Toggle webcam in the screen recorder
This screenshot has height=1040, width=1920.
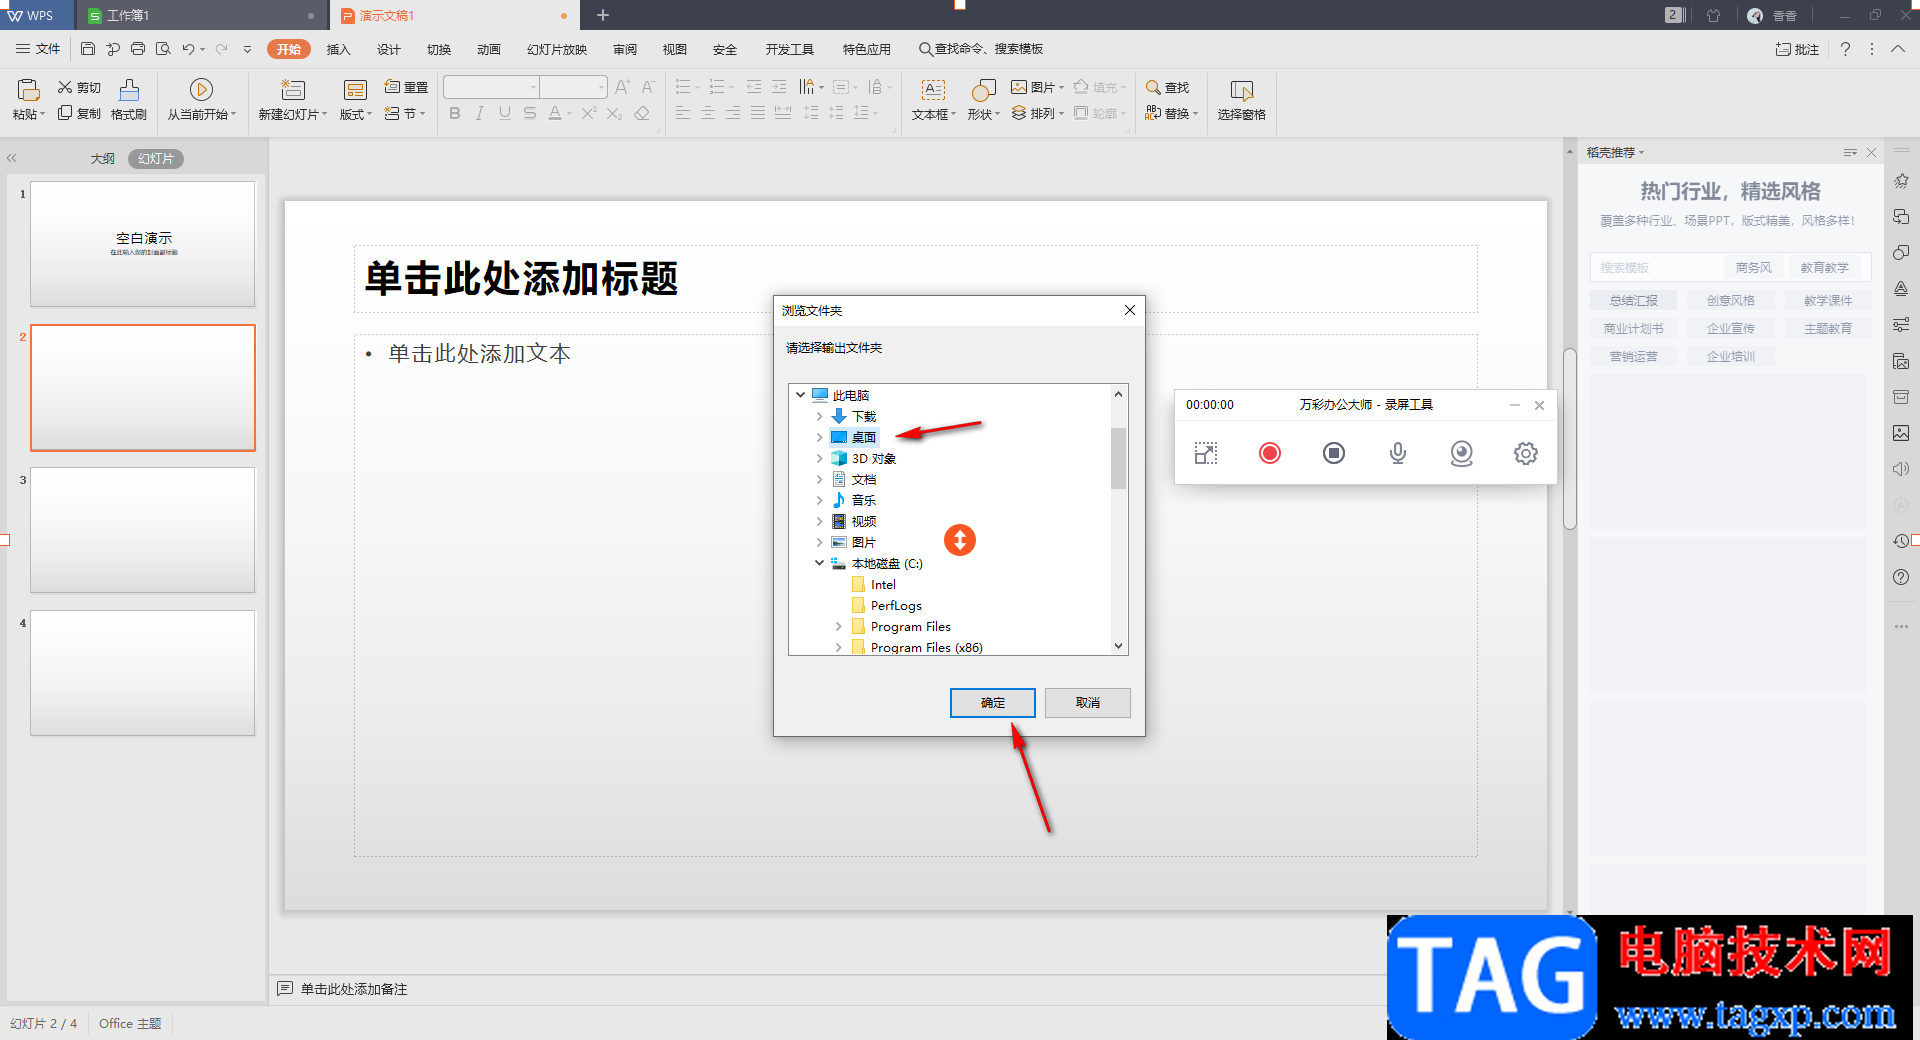(x=1462, y=454)
